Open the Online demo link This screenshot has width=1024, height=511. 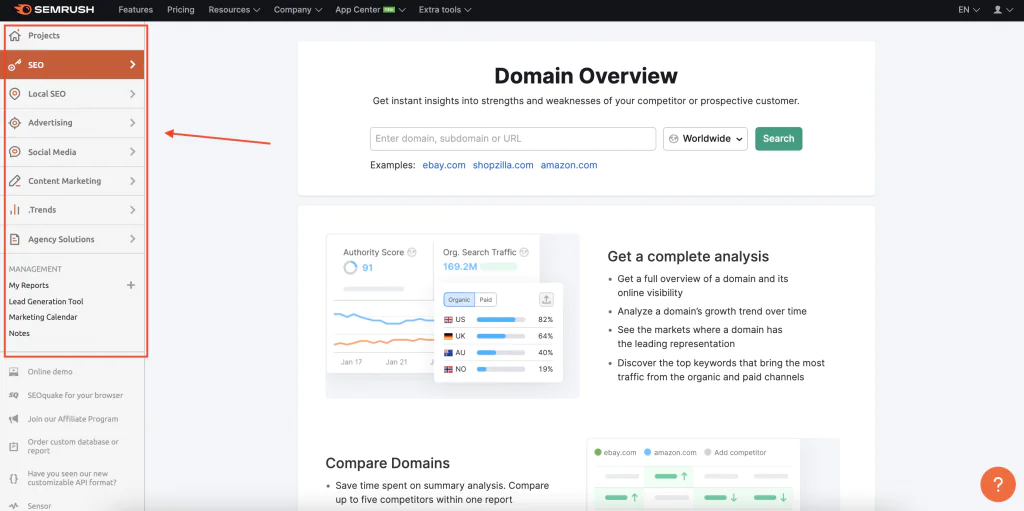(50, 372)
